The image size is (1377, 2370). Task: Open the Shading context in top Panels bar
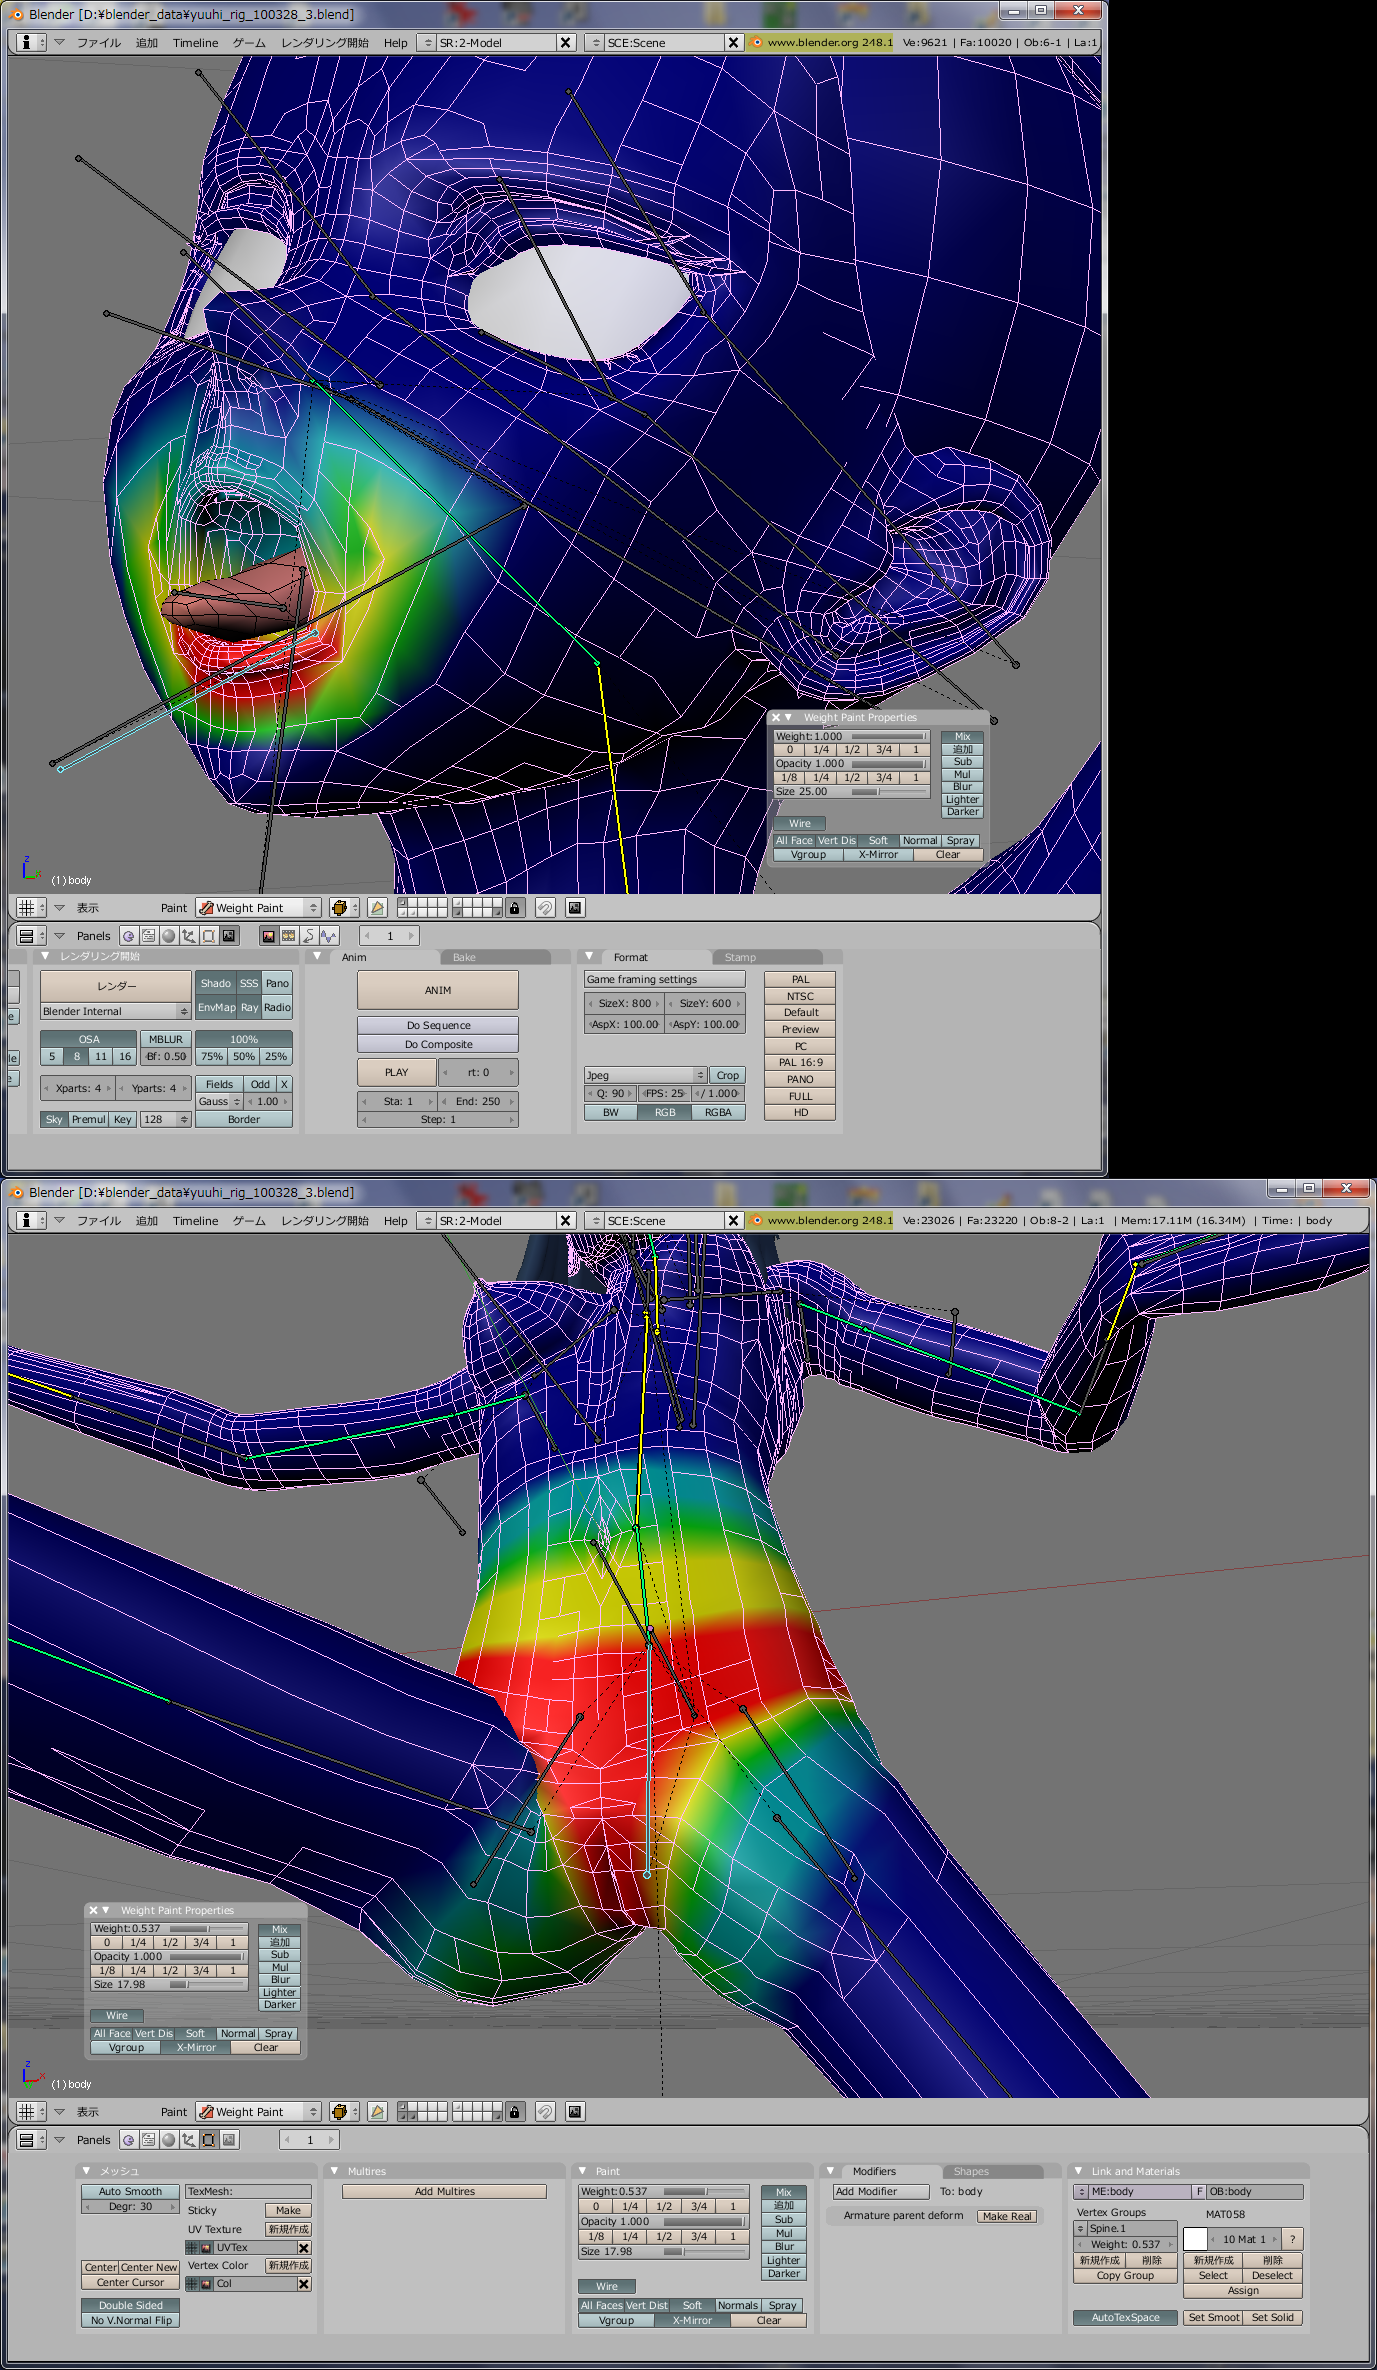169,936
